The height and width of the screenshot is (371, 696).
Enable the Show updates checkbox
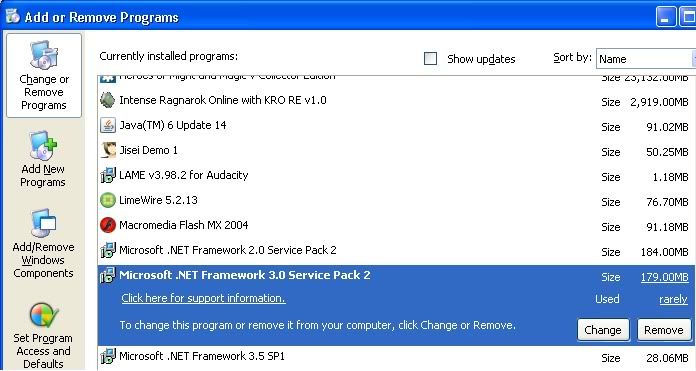tap(430, 59)
